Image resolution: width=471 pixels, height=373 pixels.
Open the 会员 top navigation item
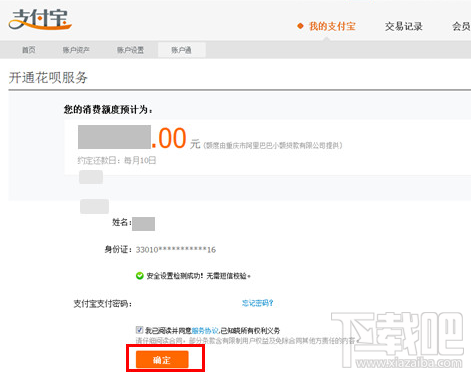(x=461, y=26)
